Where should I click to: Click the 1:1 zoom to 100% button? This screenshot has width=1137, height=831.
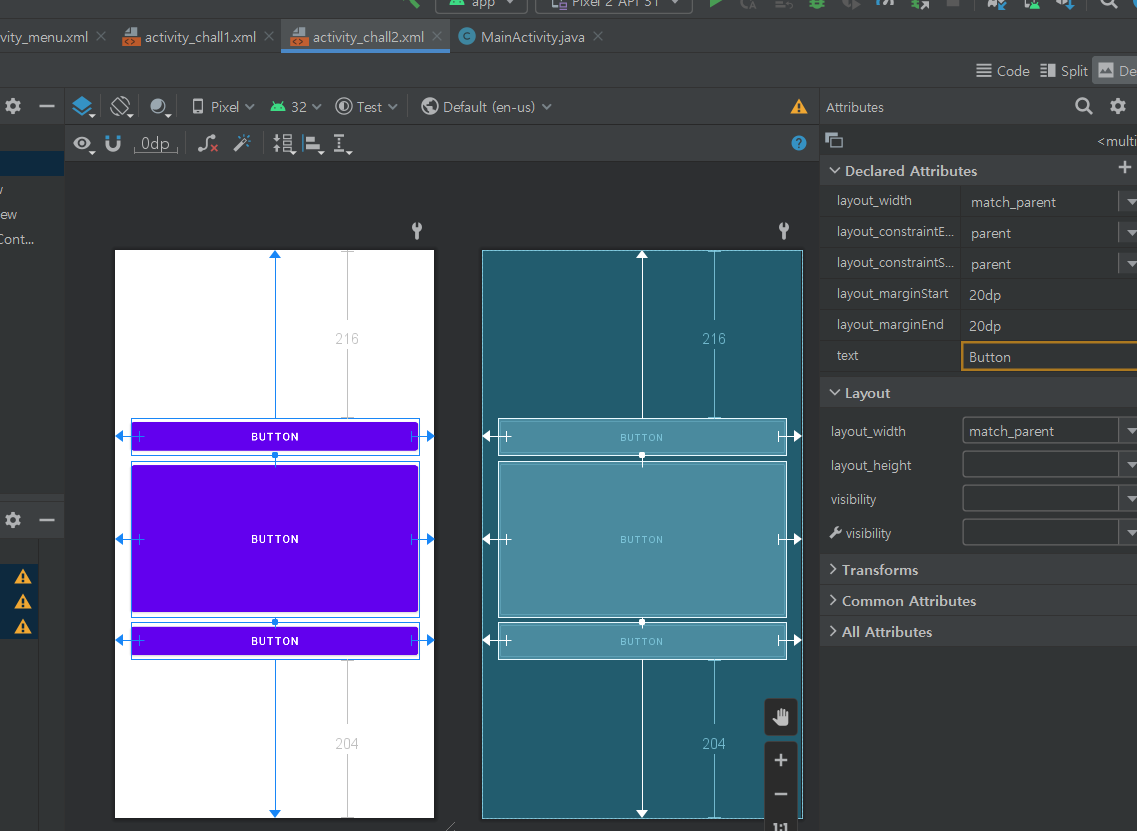(x=780, y=824)
